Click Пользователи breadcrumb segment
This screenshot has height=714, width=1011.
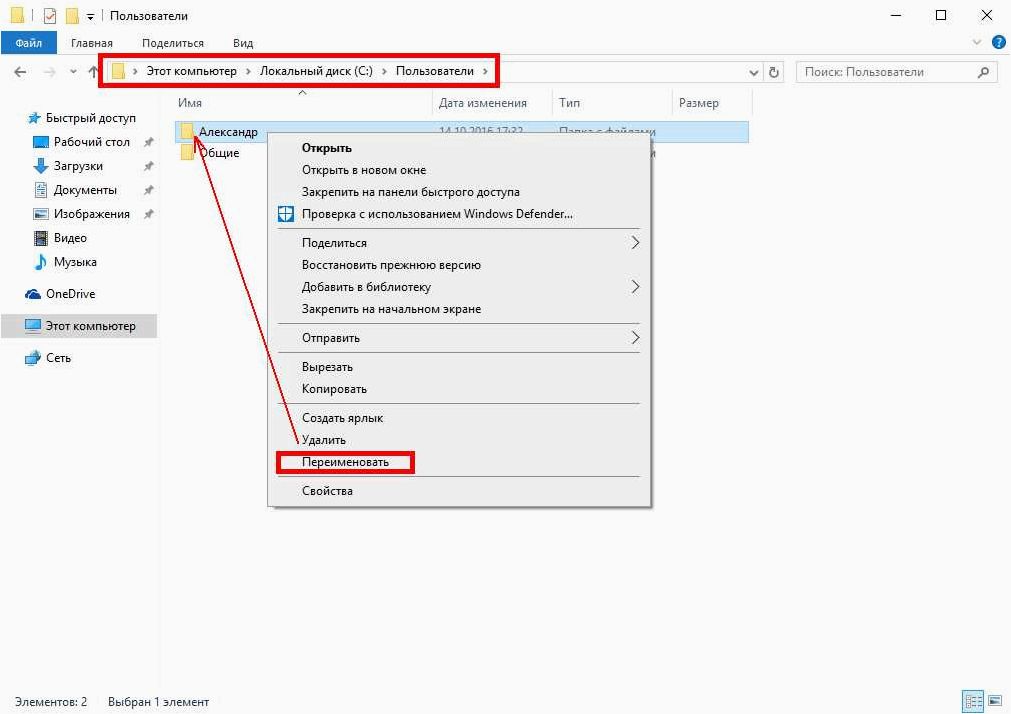(435, 71)
